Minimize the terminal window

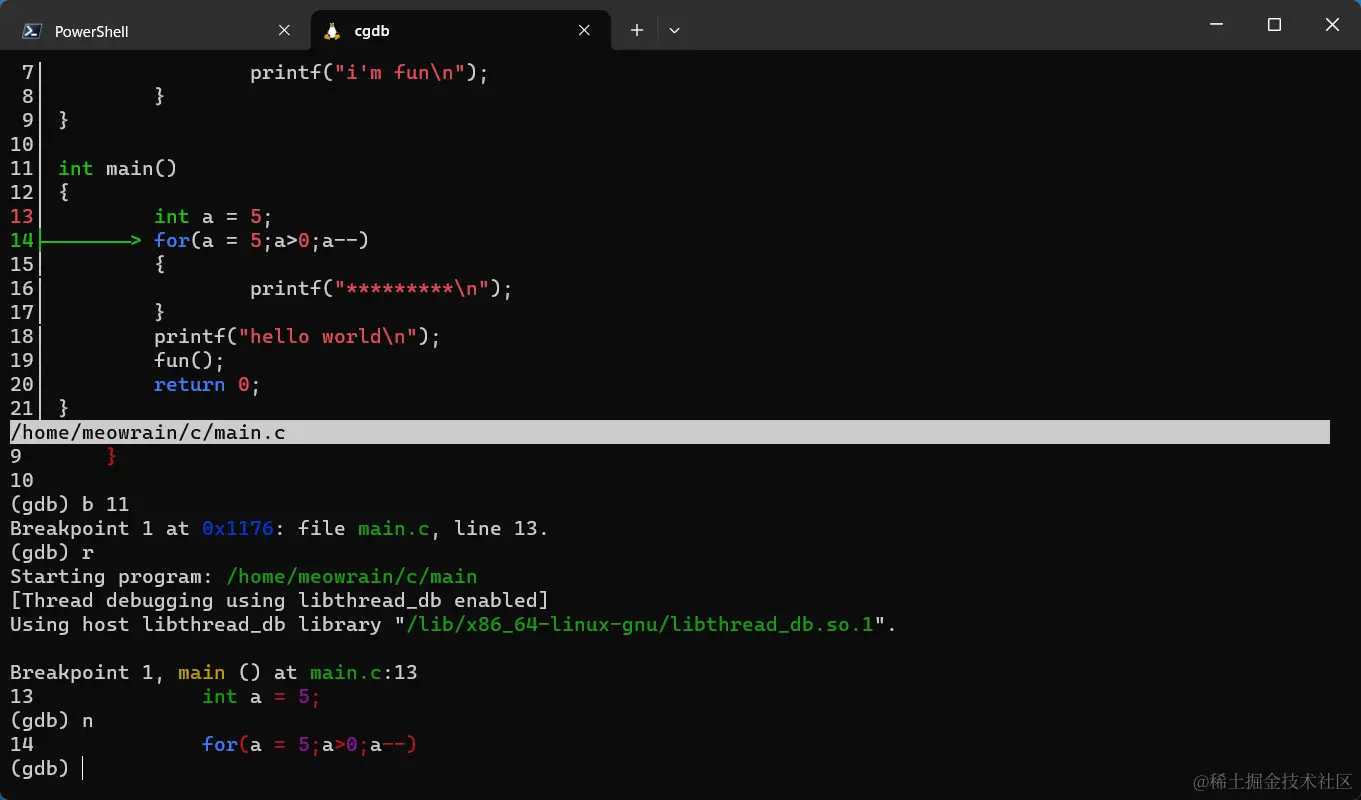coord(1216,25)
